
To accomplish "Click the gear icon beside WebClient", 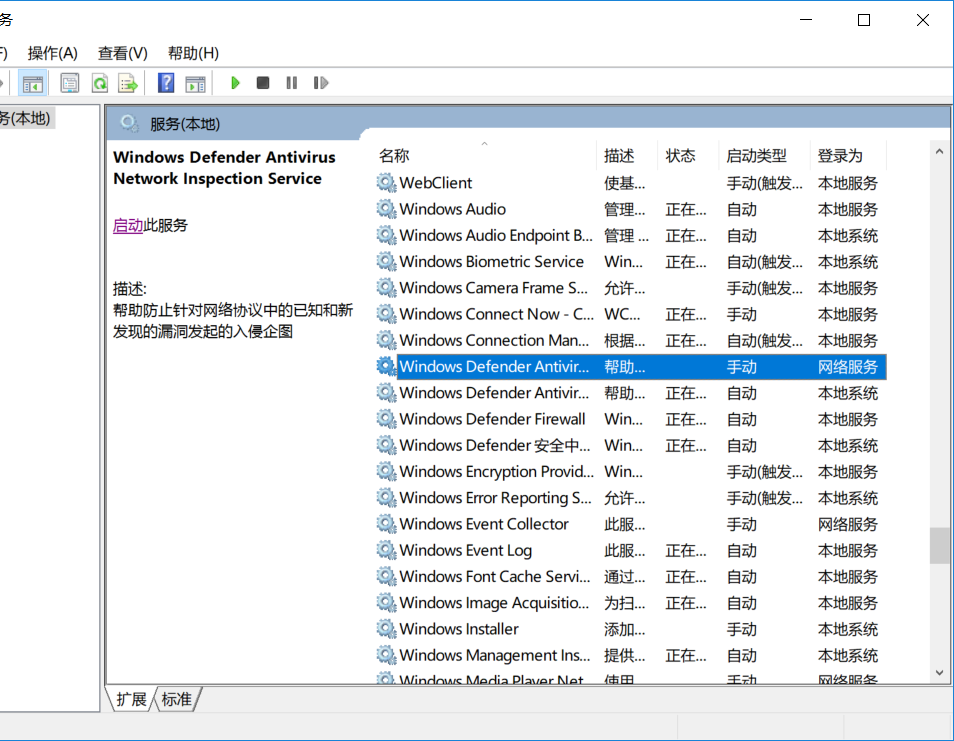I will point(386,183).
